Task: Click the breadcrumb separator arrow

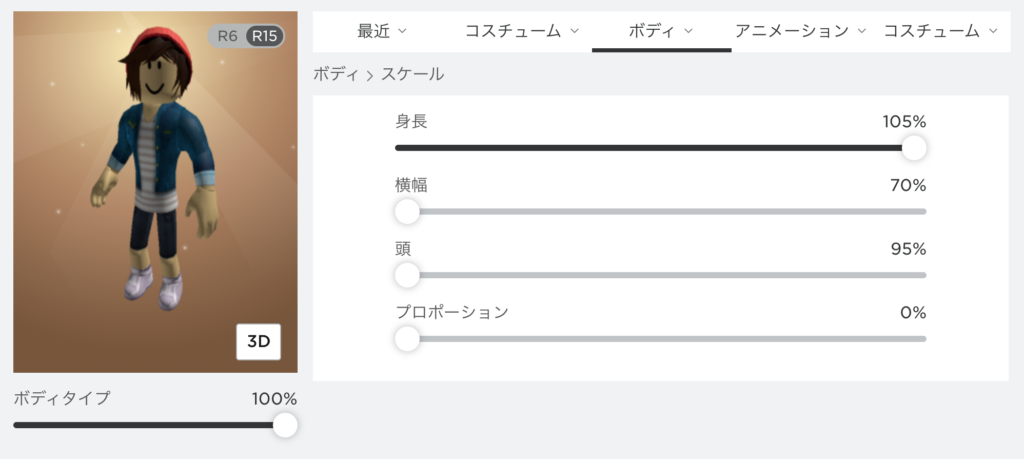Action: pos(370,75)
